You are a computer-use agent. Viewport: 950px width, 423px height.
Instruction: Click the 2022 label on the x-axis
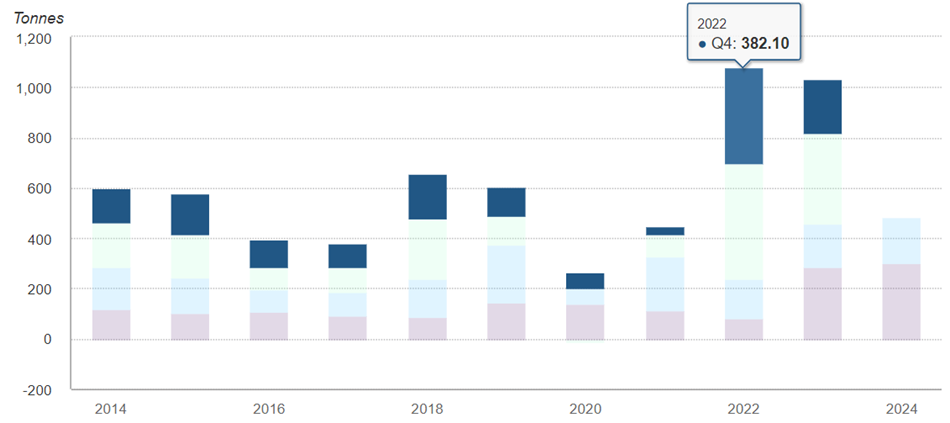(x=744, y=409)
